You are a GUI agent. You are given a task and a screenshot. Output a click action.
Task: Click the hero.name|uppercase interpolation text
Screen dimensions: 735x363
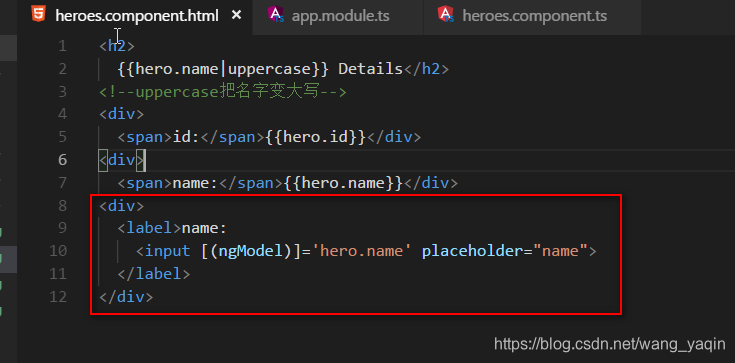coord(224,69)
